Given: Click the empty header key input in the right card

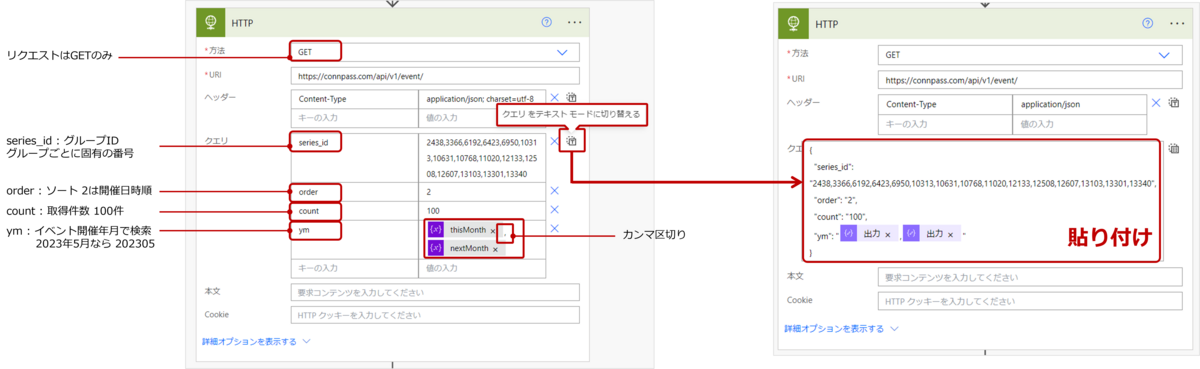Looking at the screenshot, I should click(944, 123).
